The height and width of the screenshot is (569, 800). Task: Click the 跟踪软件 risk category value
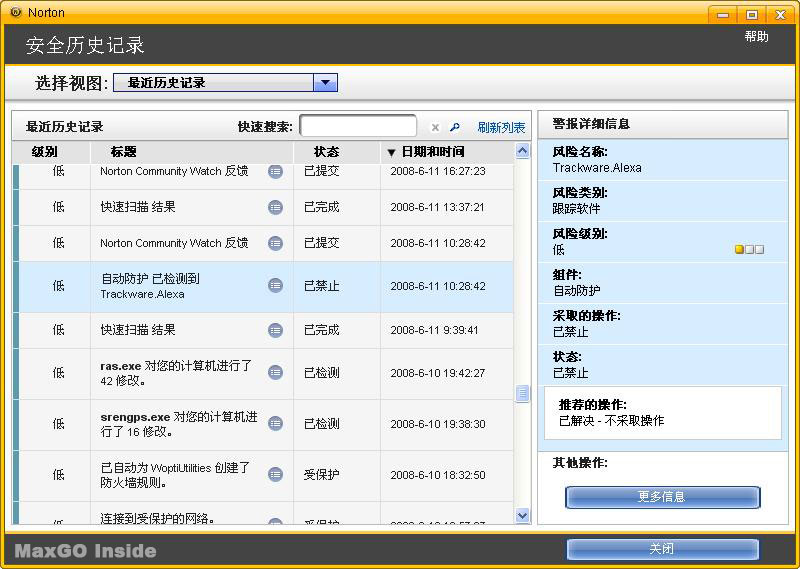point(576,209)
